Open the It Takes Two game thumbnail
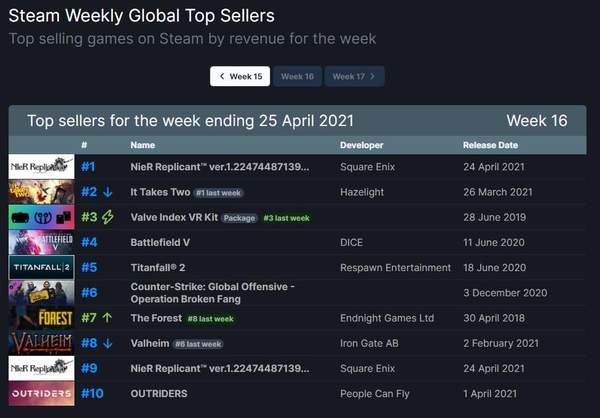 coord(41,192)
